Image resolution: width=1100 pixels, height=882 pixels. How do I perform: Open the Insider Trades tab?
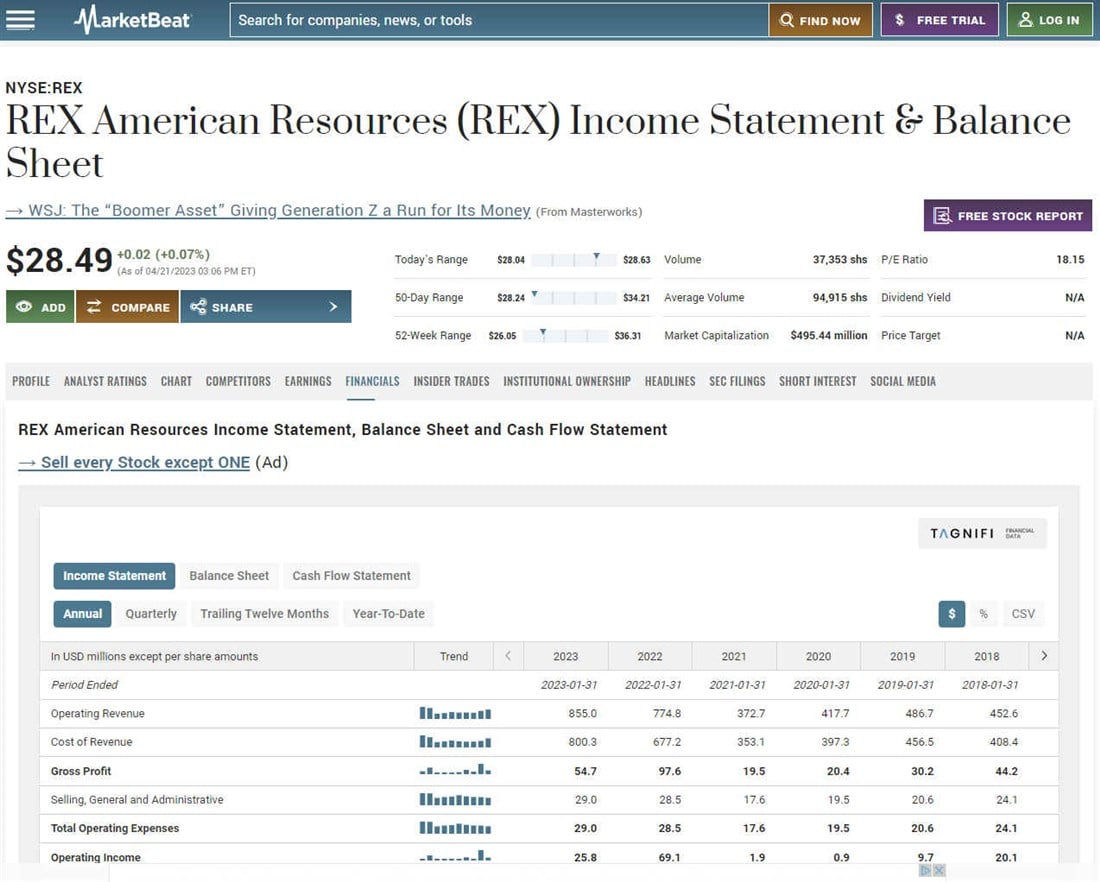tap(451, 381)
